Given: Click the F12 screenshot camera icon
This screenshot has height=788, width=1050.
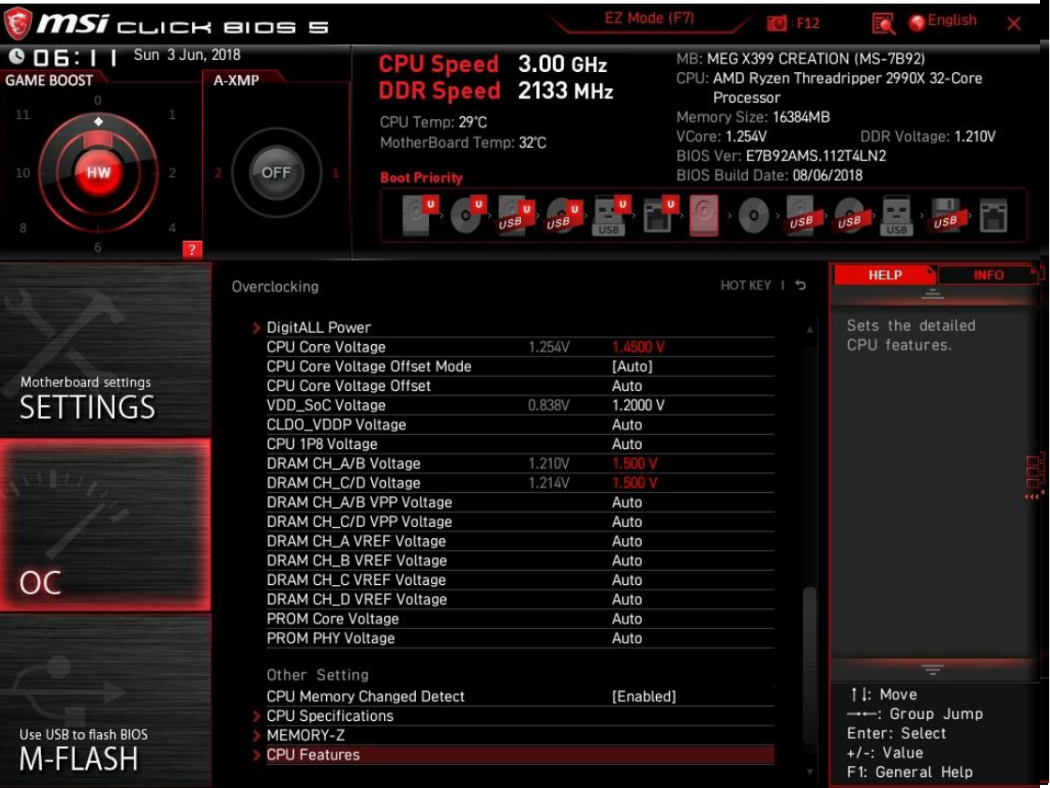Looking at the screenshot, I should click(x=777, y=23).
